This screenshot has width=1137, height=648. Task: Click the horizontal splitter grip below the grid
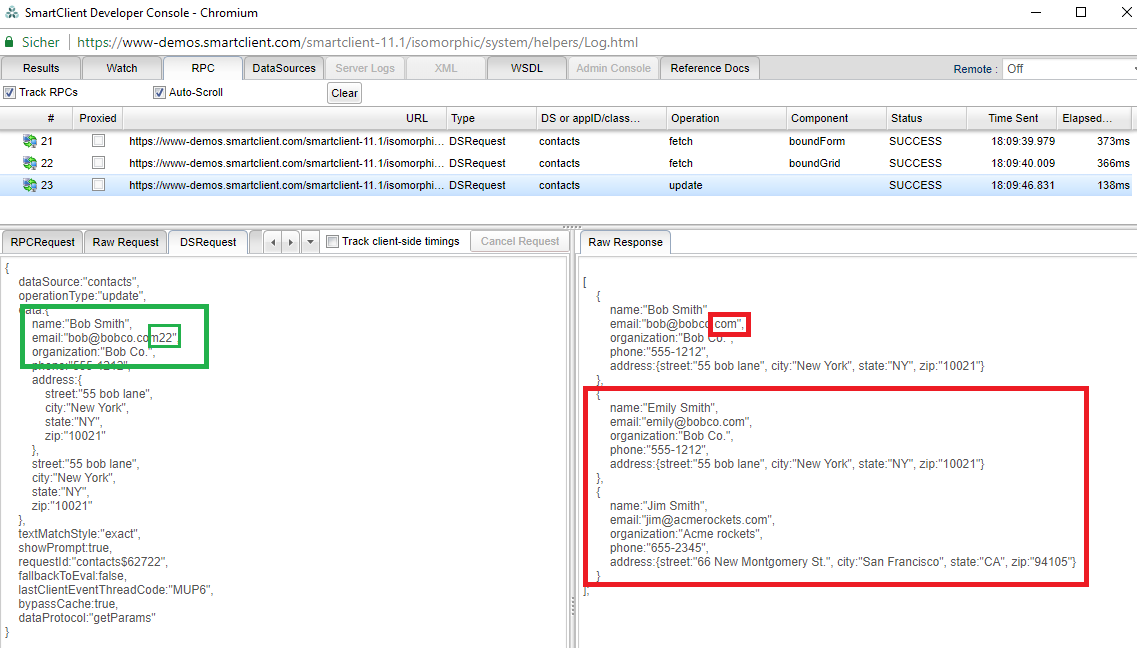pyautogui.click(x=571, y=227)
